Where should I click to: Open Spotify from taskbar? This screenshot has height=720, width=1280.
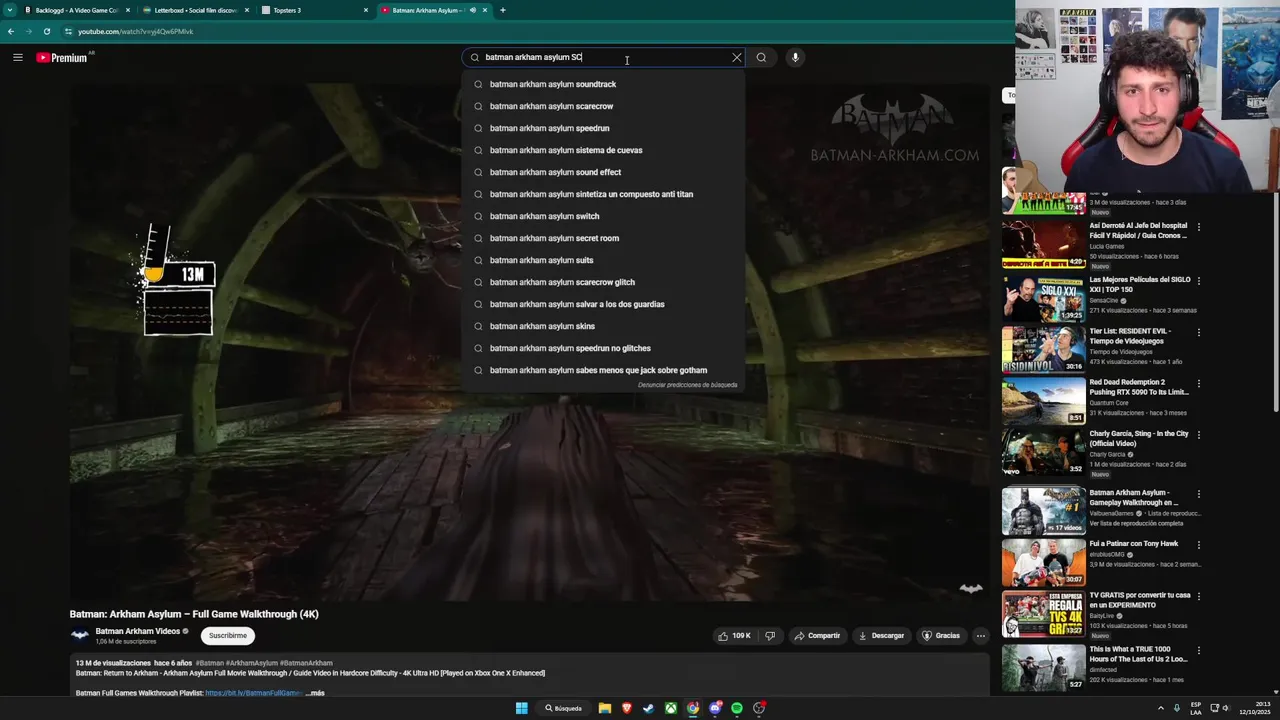pos(737,708)
